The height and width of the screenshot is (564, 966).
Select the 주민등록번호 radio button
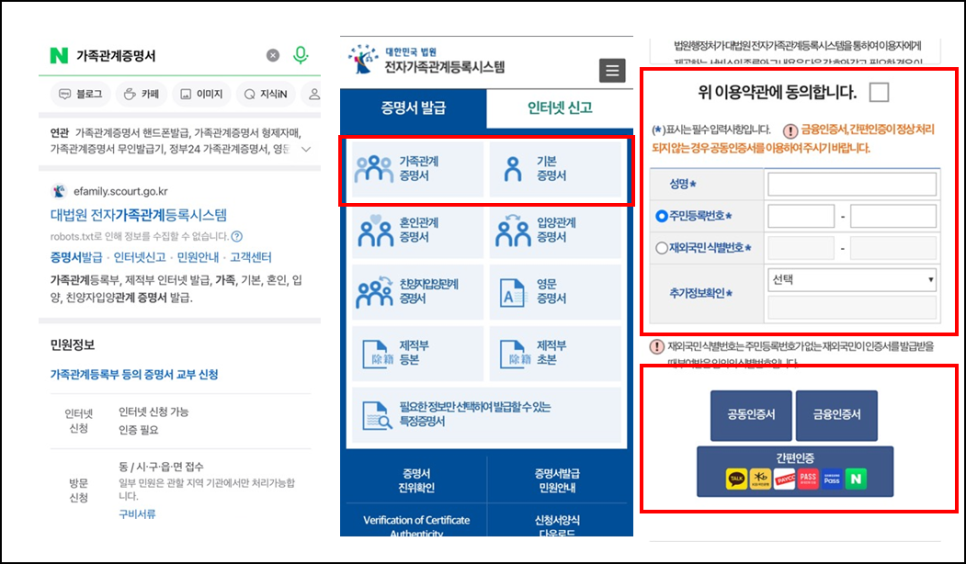coord(662,216)
